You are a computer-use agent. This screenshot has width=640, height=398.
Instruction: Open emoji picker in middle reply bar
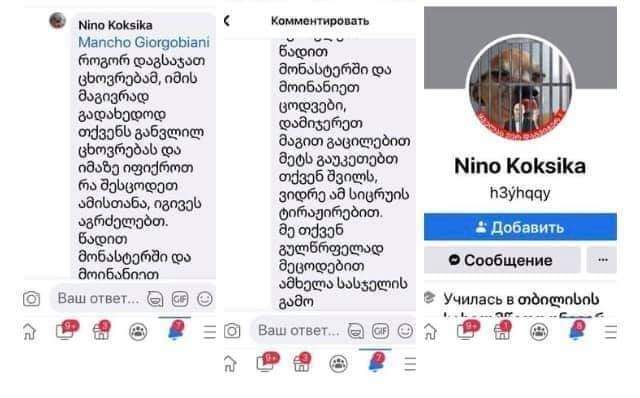coord(405,331)
